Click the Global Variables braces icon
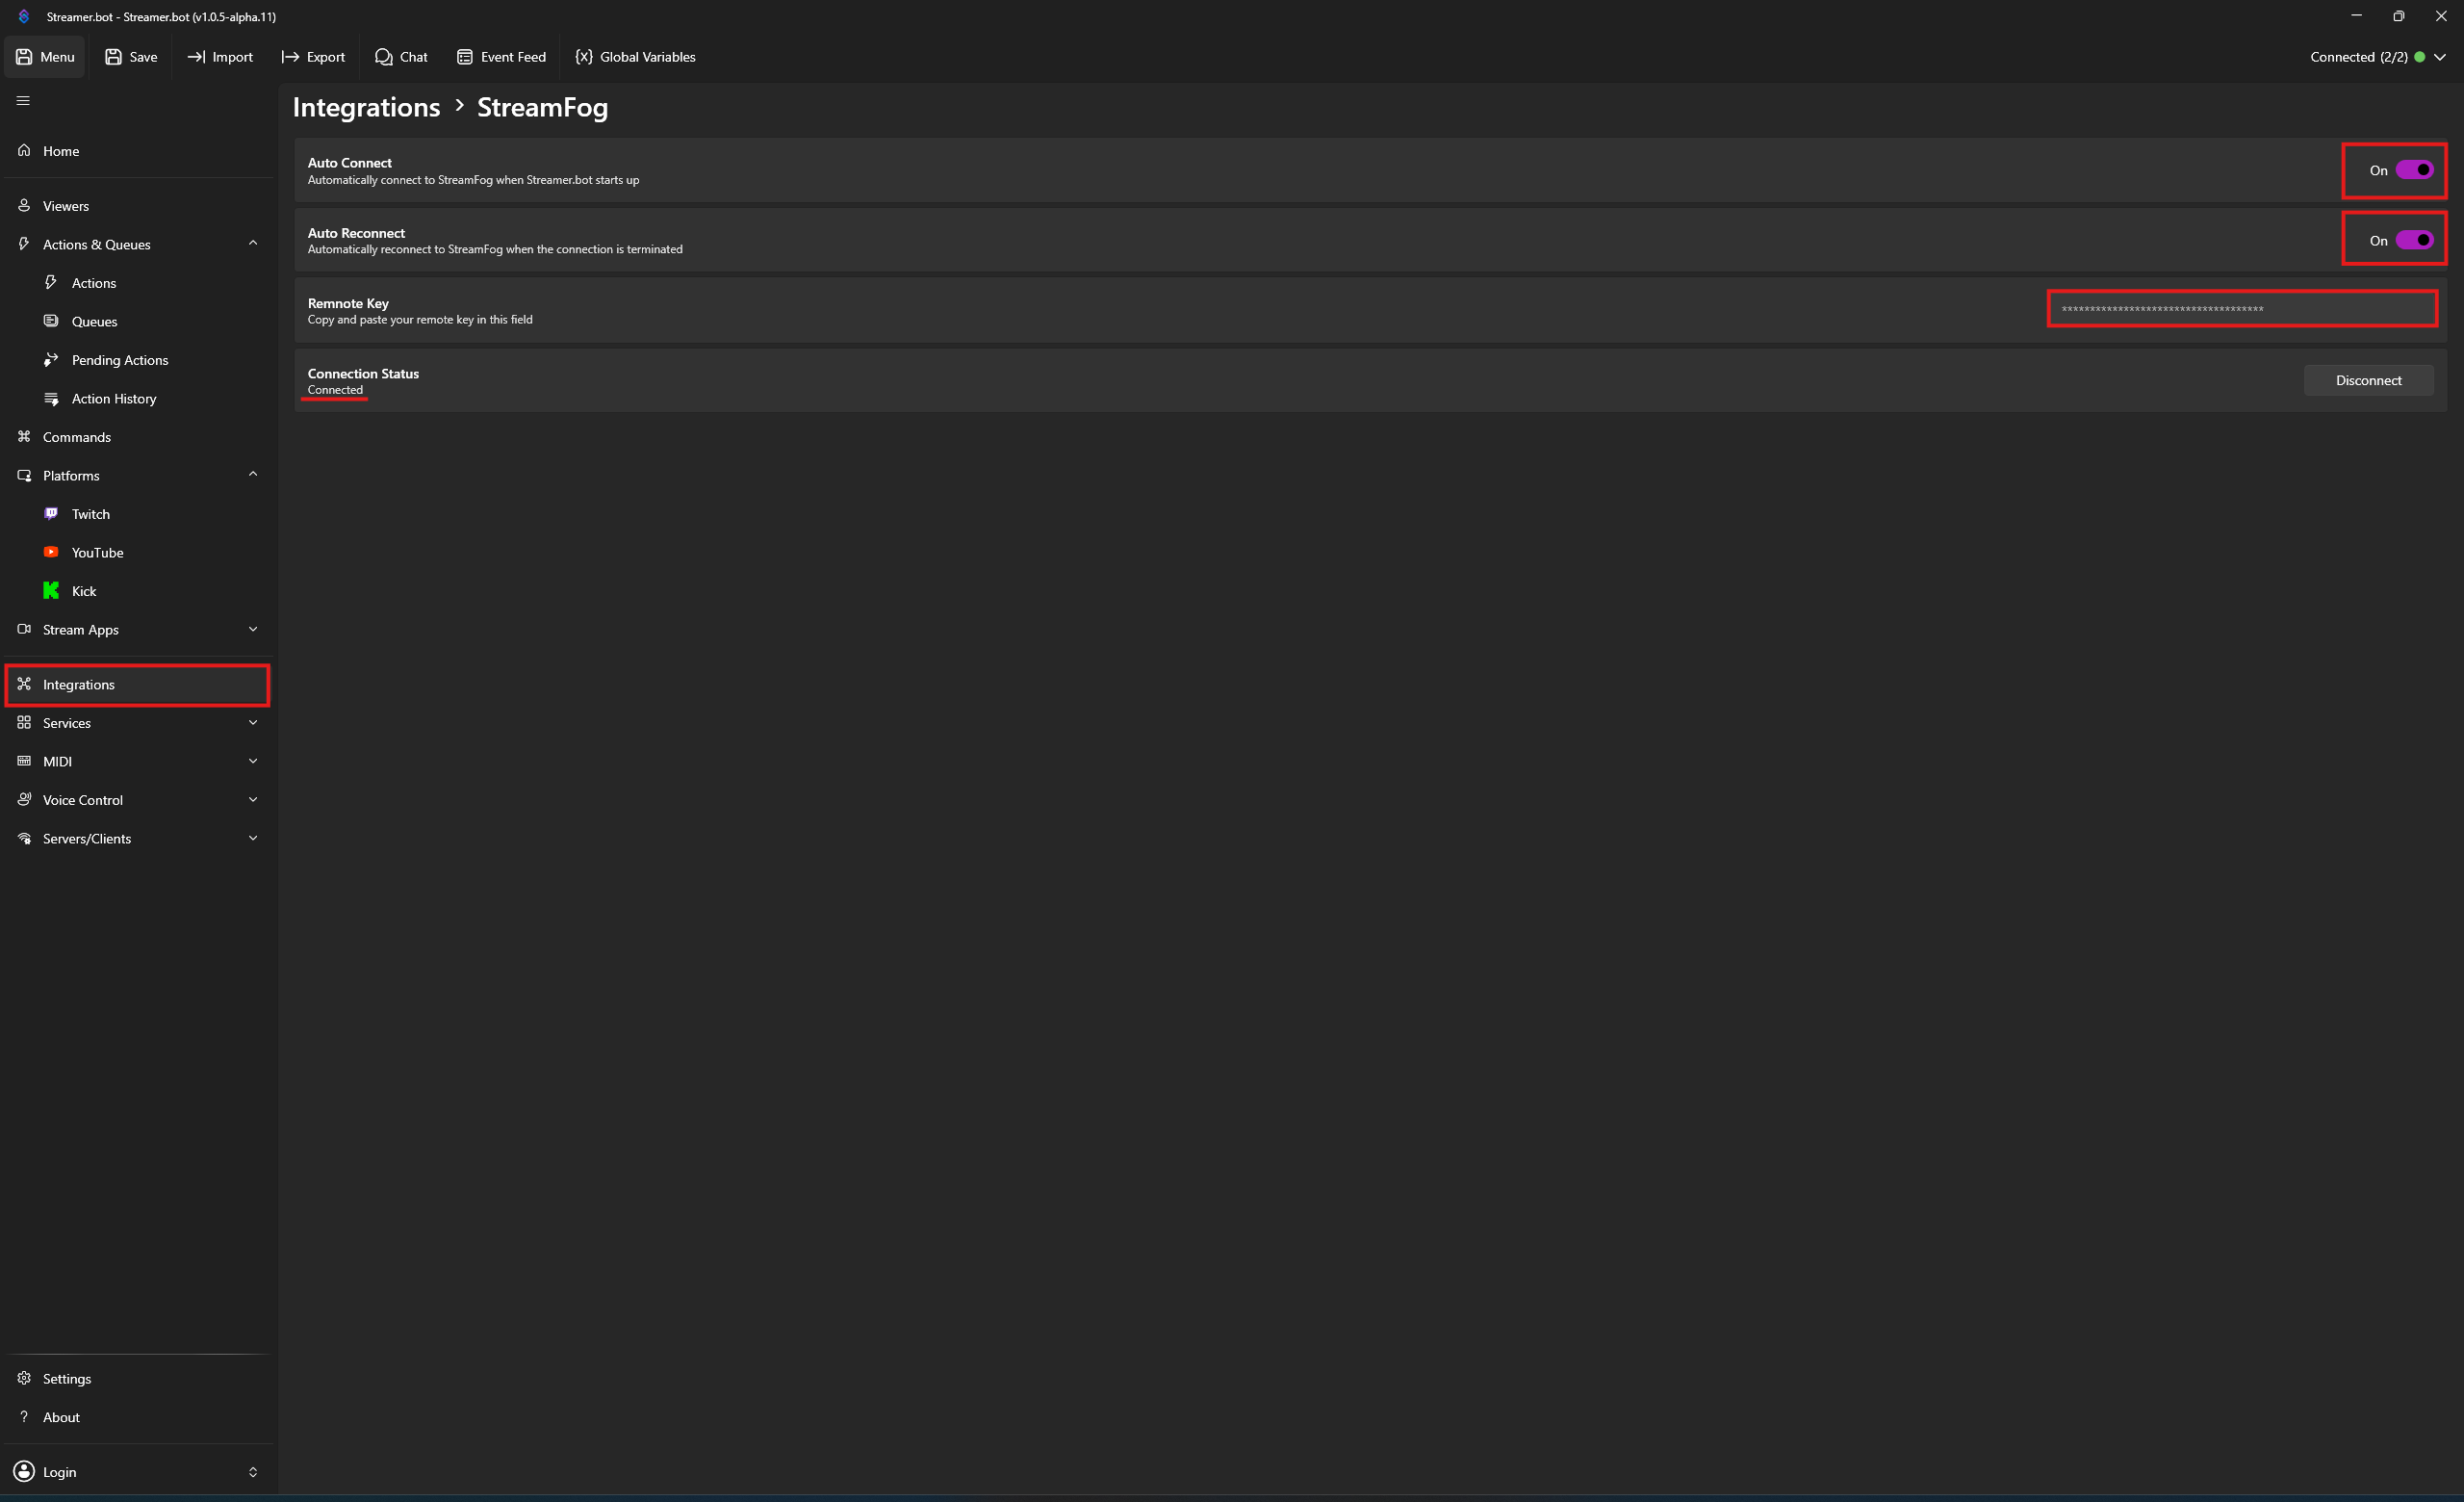 [584, 57]
